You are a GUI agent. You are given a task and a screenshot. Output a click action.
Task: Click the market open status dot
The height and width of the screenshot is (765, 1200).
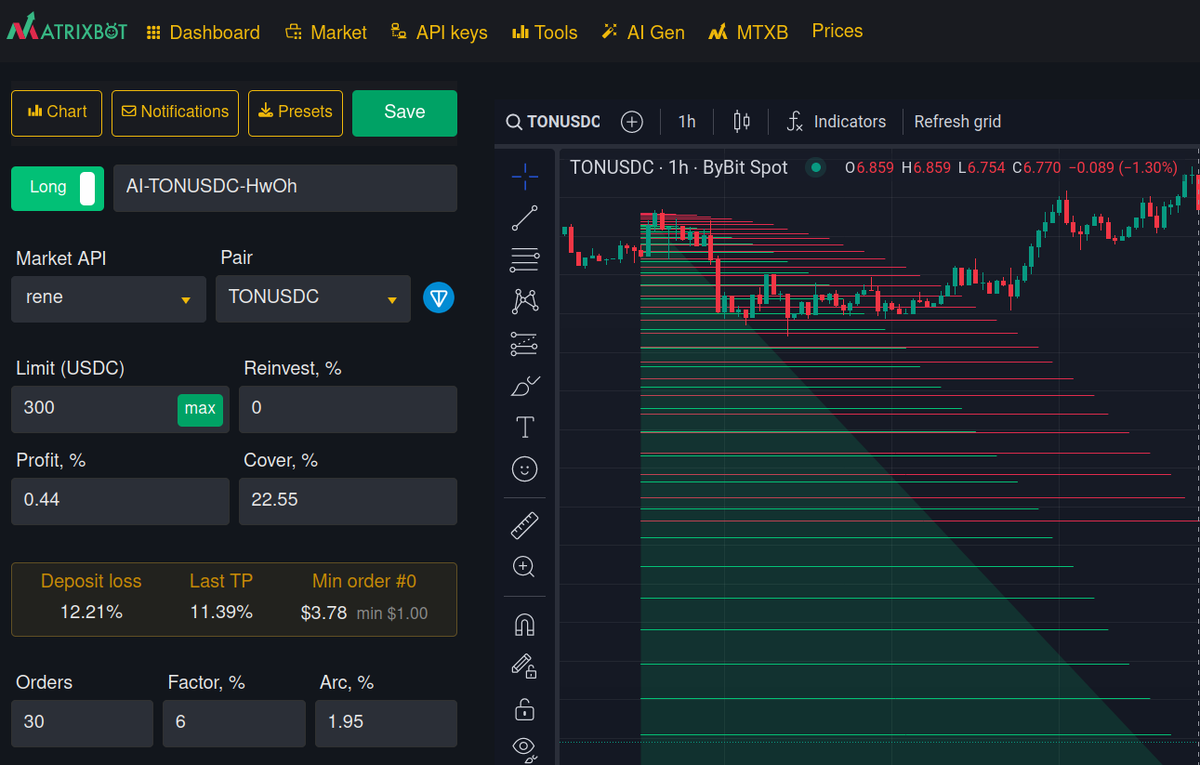[816, 168]
